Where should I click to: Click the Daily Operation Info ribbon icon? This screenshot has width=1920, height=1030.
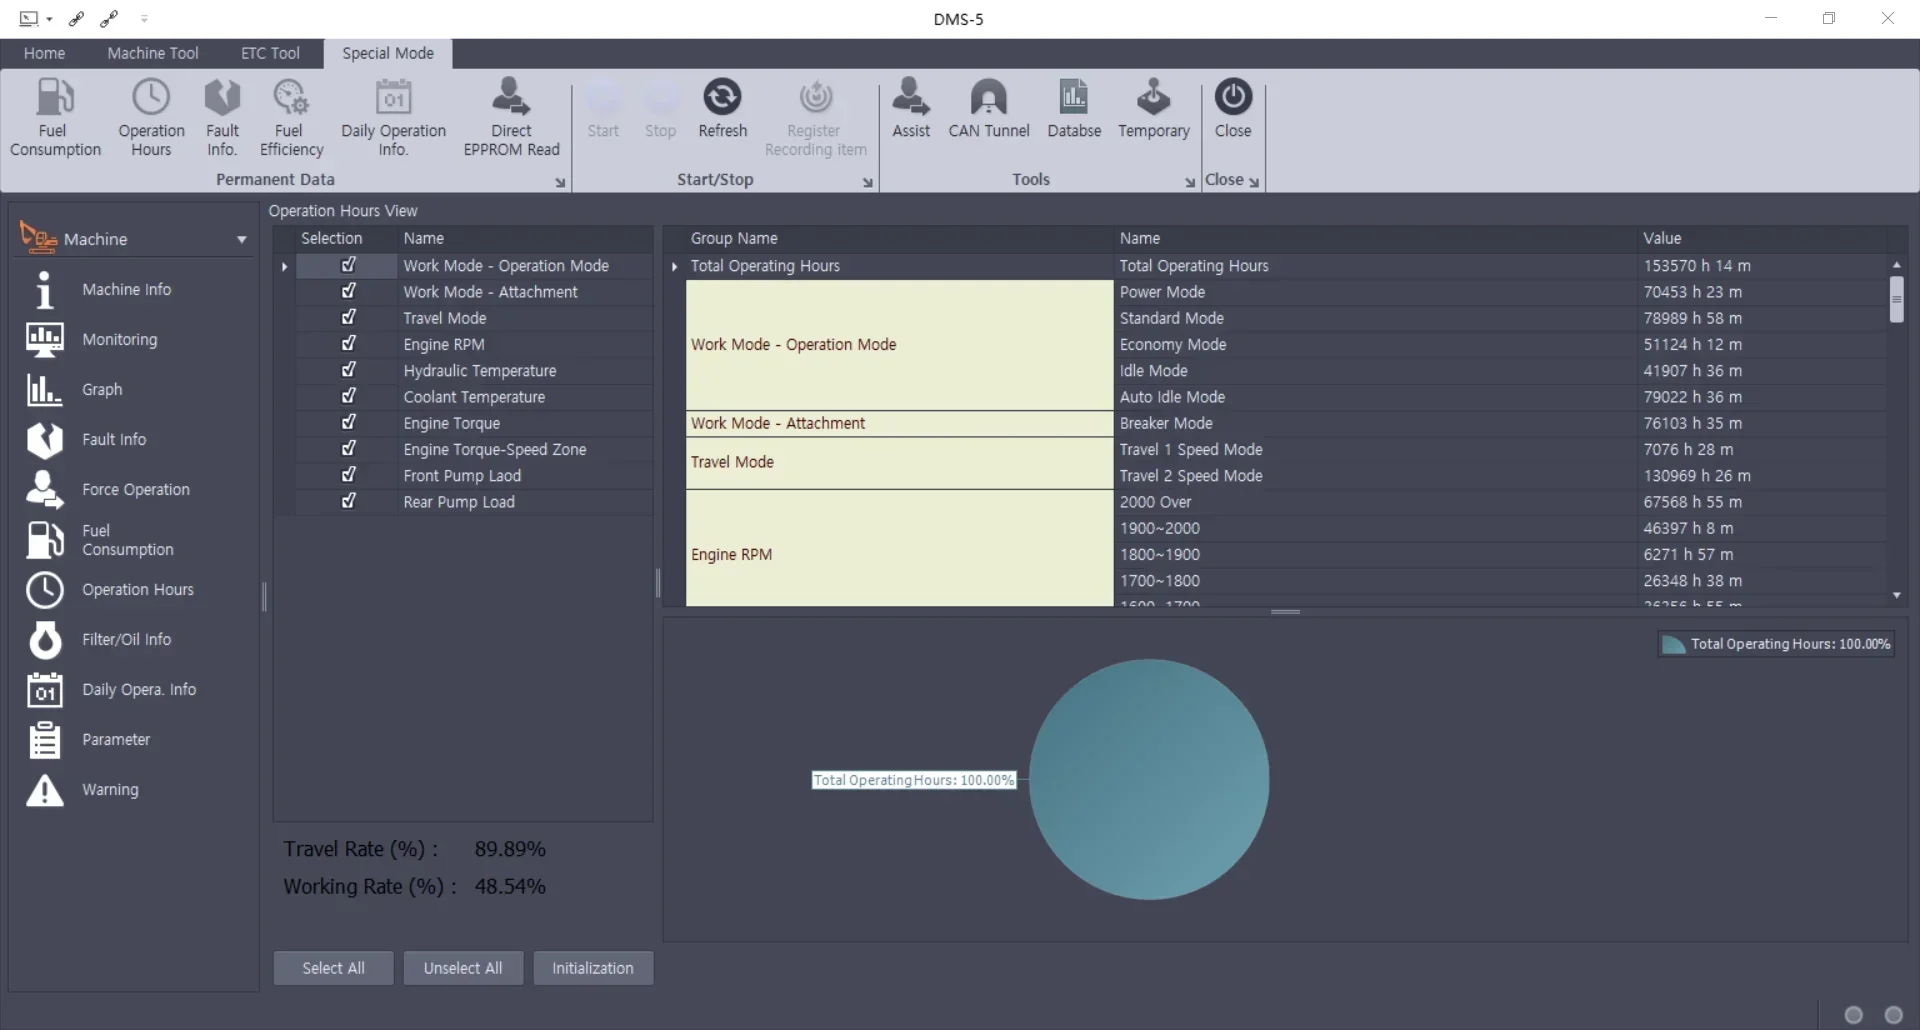pos(393,98)
